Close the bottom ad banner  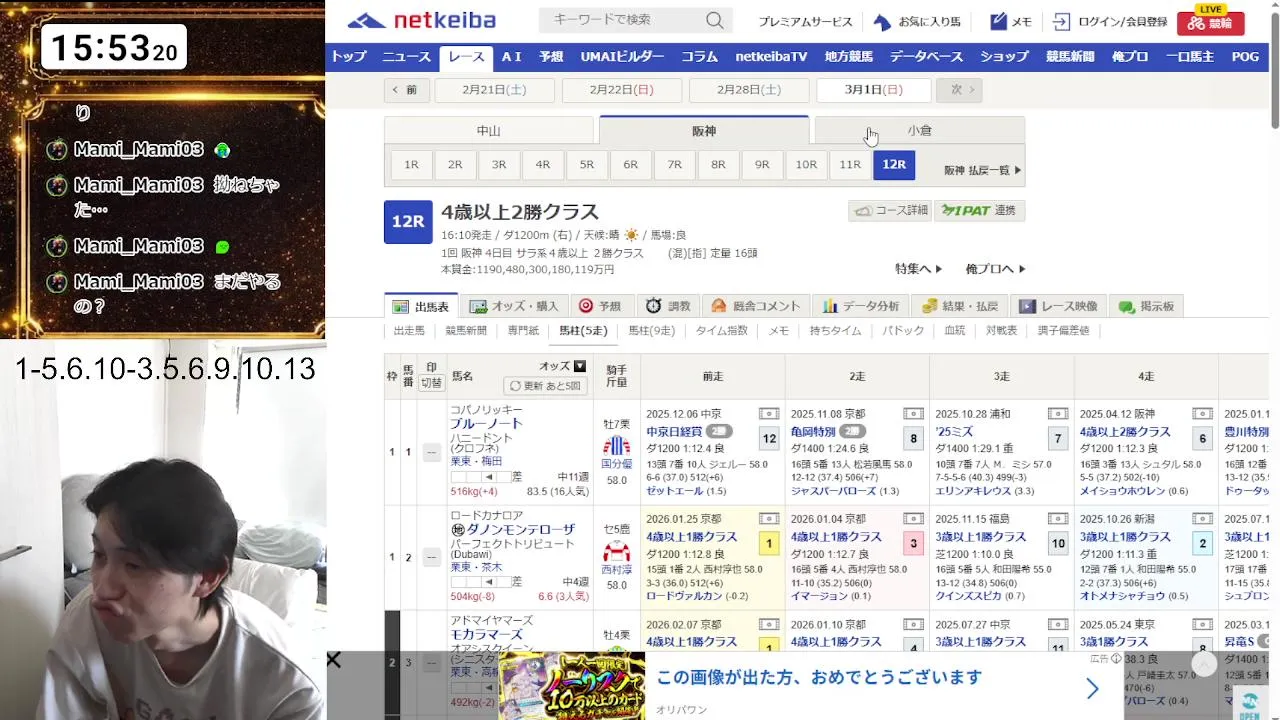(x=334, y=660)
